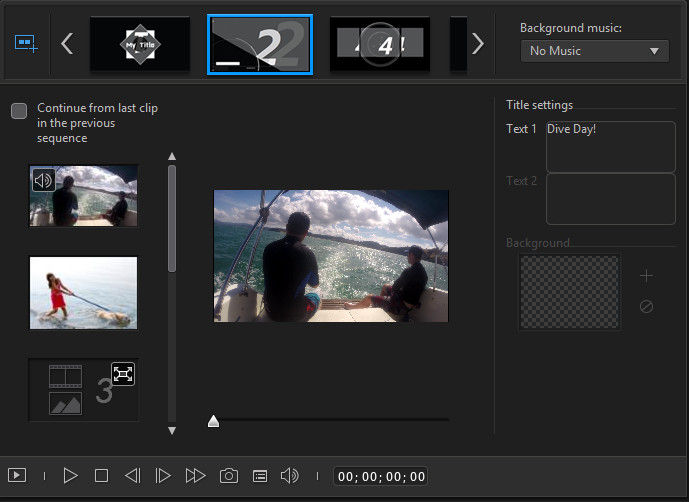Click the Text 1 field containing Dive Day!
The image size is (689, 502).
coord(610,147)
